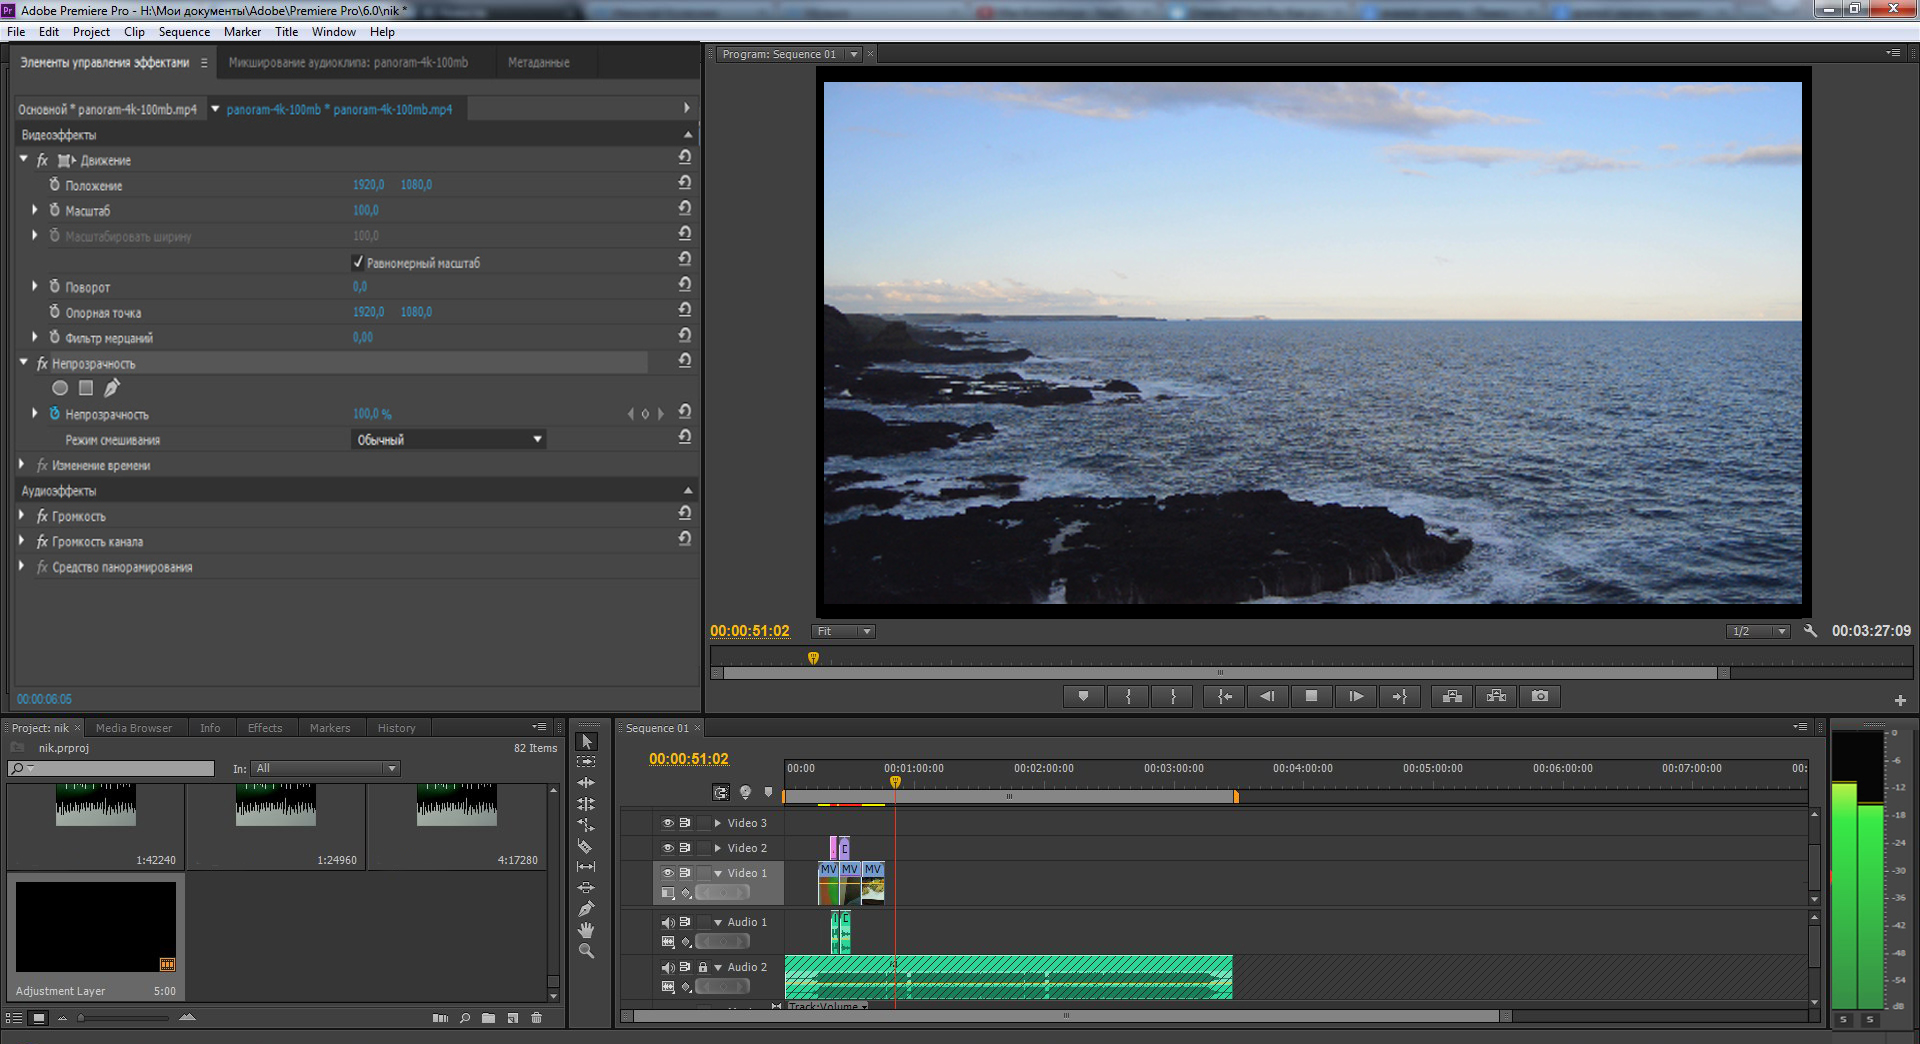Open program monitor settings wrench

tap(1810, 631)
